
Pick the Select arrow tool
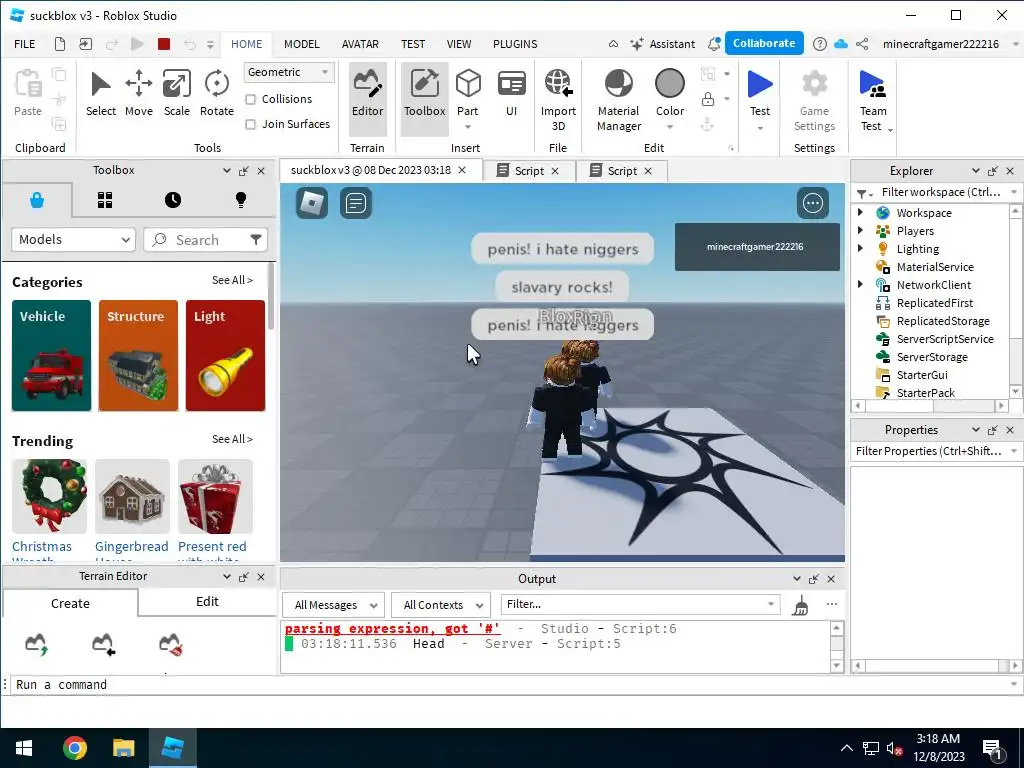[x=101, y=93]
